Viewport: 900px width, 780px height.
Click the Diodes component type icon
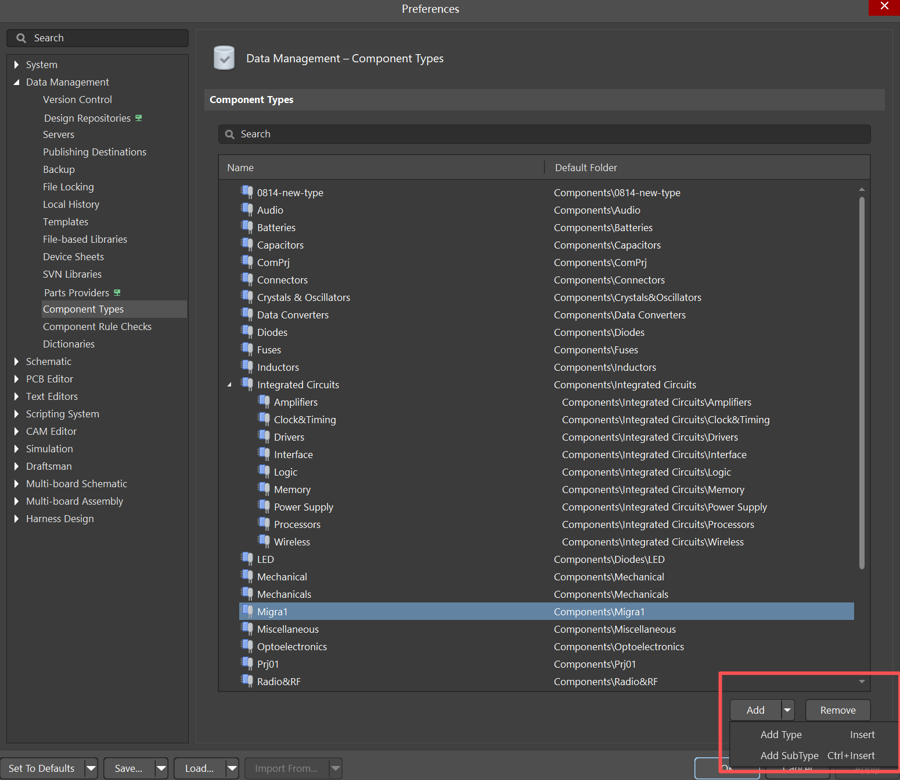(x=247, y=332)
